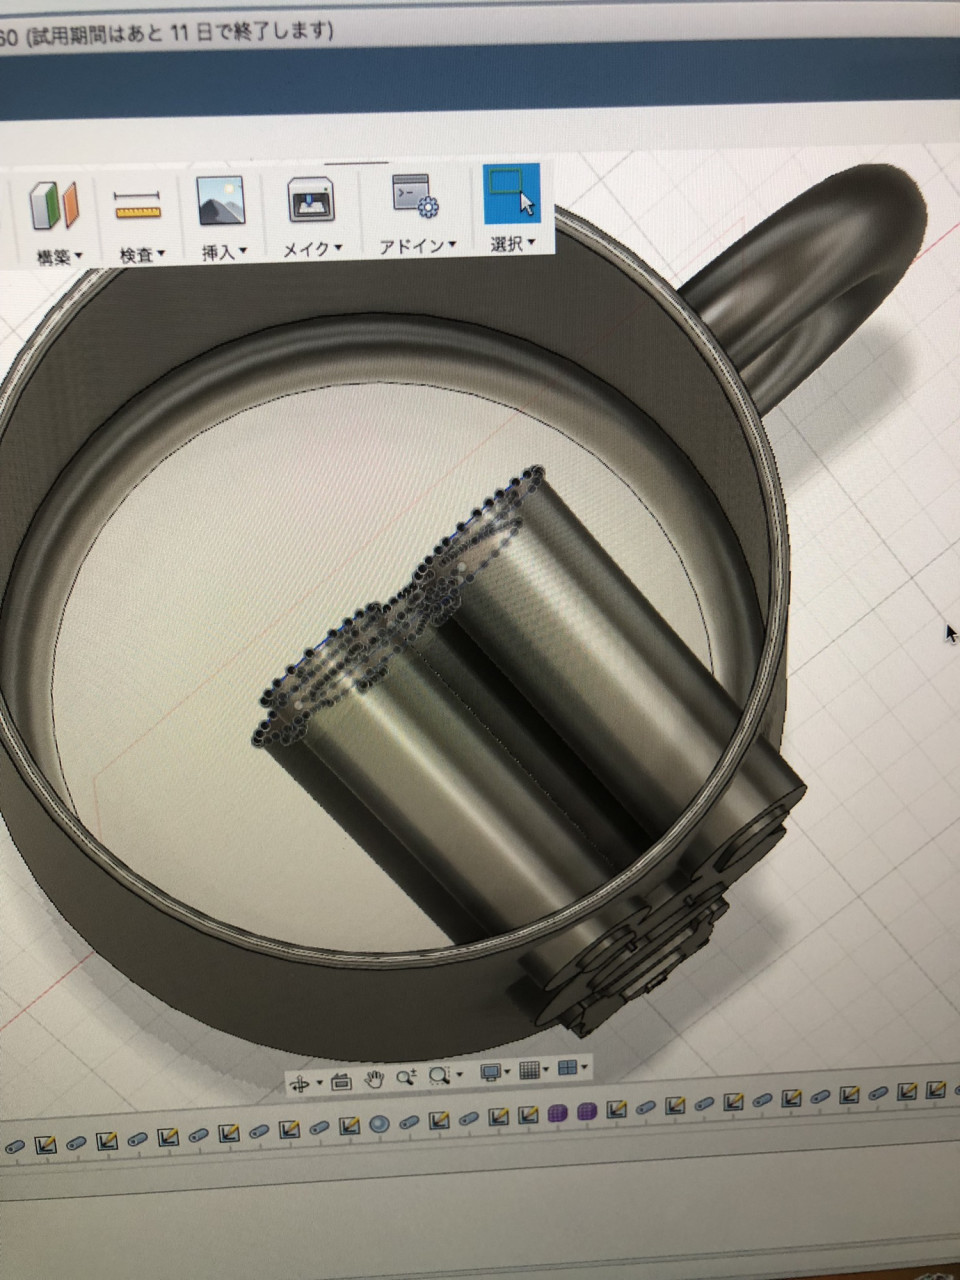The width and height of the screenshot is (960, 1280).
Task: Click the Grid and Snaps icon
Action: click(x=529, y=1071)
